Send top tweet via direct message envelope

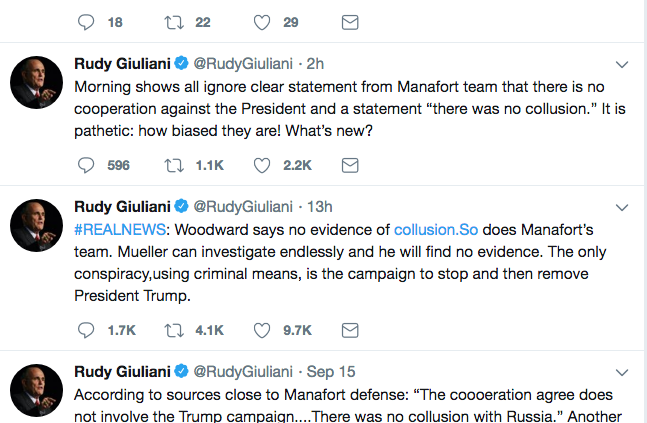point(350,22)
